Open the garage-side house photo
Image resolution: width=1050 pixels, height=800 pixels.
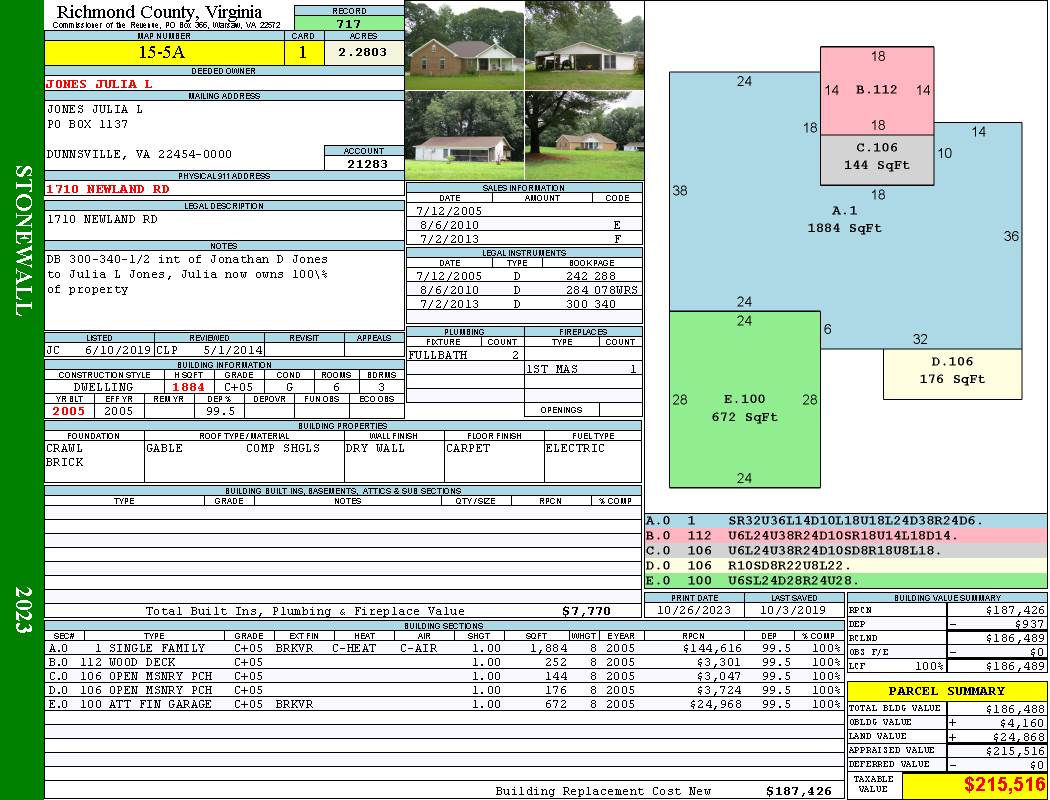(x=585, y=46)
